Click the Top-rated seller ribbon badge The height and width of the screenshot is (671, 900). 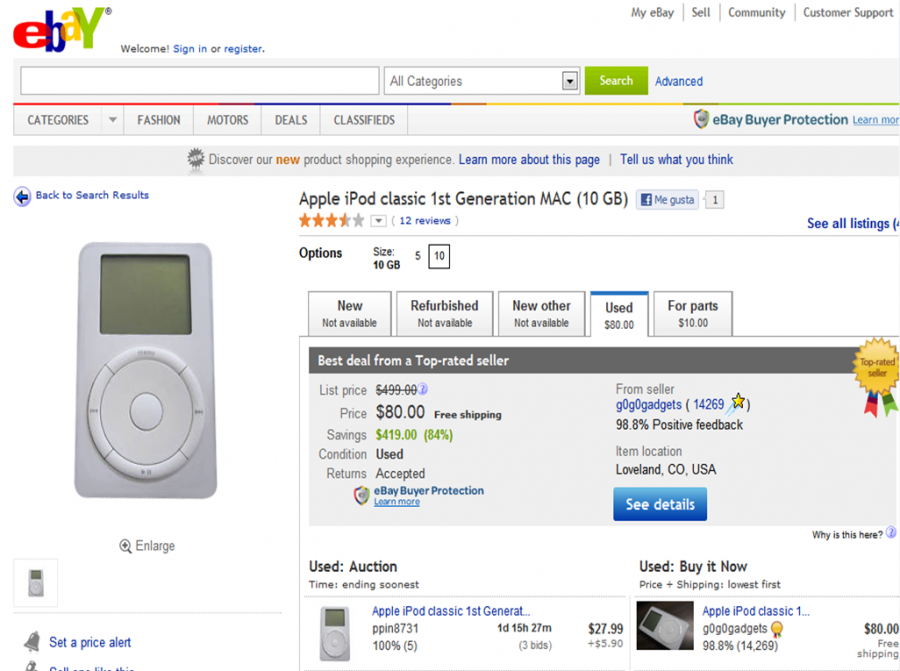click(x=877, y=365)
